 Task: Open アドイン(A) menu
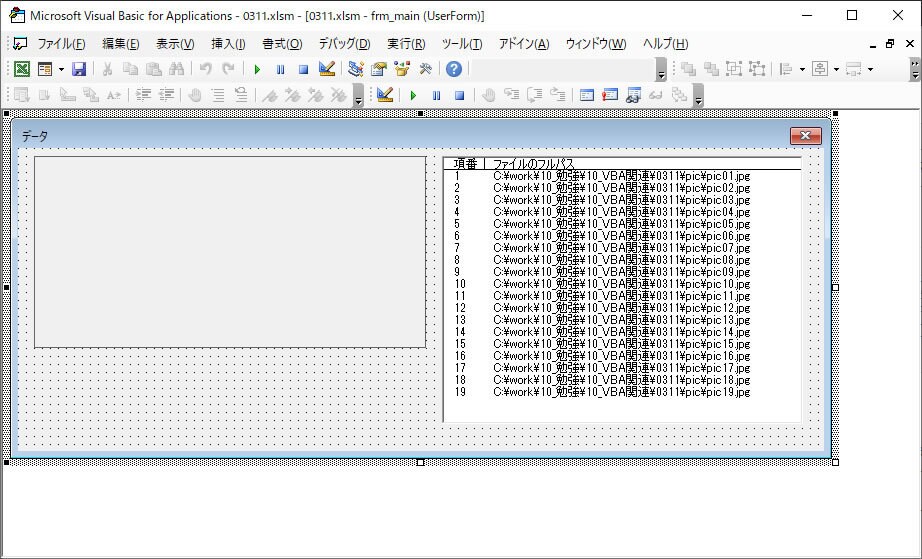pos(524,43)
